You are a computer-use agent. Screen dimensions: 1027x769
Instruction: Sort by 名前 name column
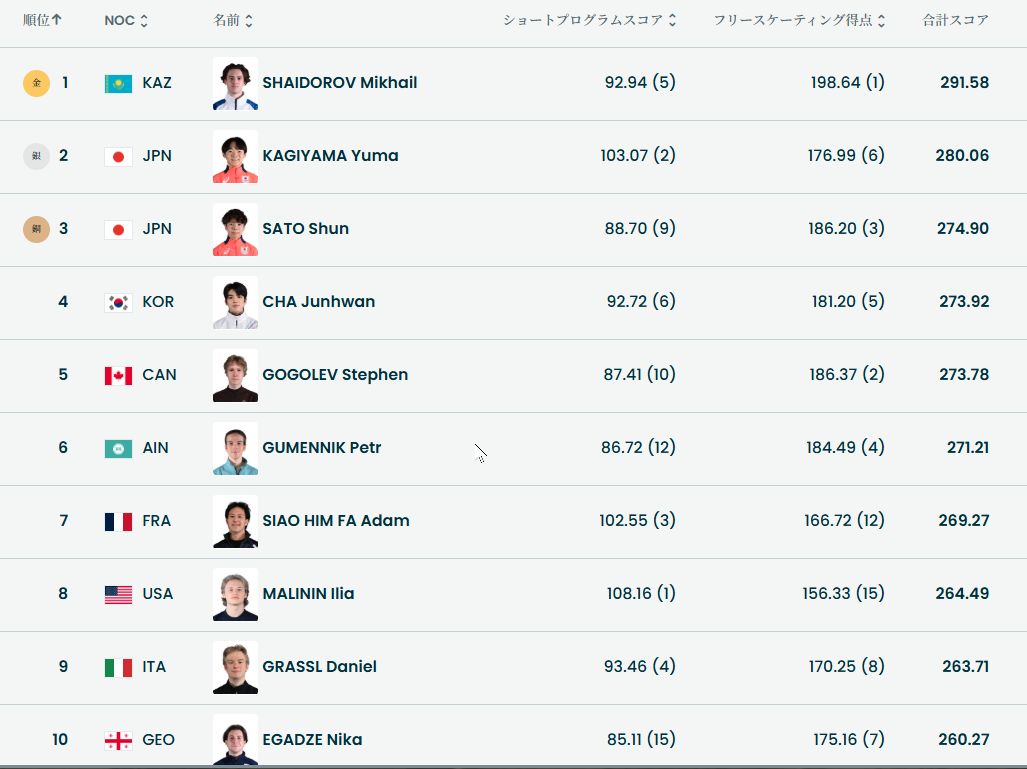tap(233, 20)
